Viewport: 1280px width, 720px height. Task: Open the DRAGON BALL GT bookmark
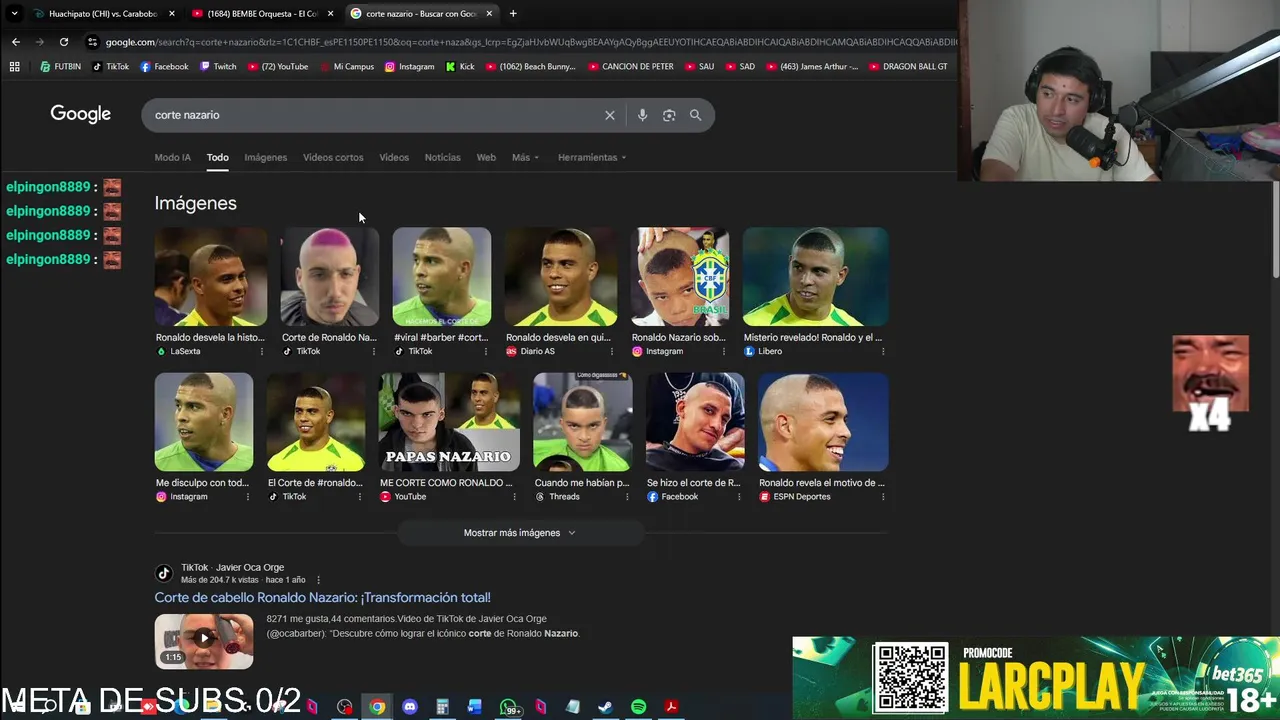point(908,66)
